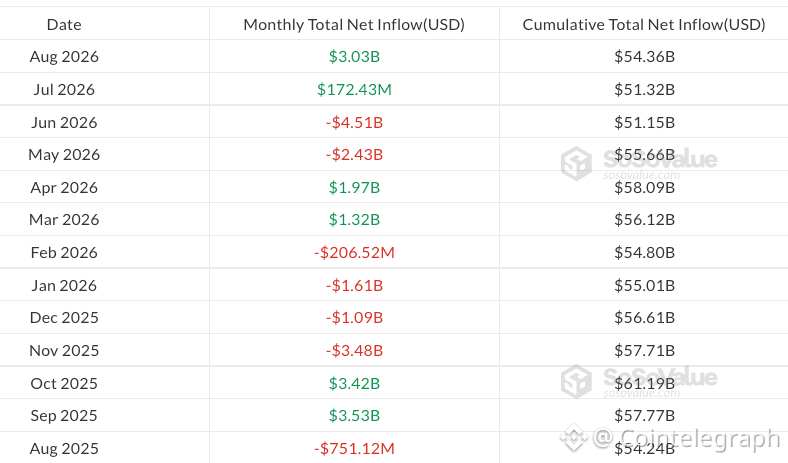Click the Mar 2026 date cell

point(64,220)
